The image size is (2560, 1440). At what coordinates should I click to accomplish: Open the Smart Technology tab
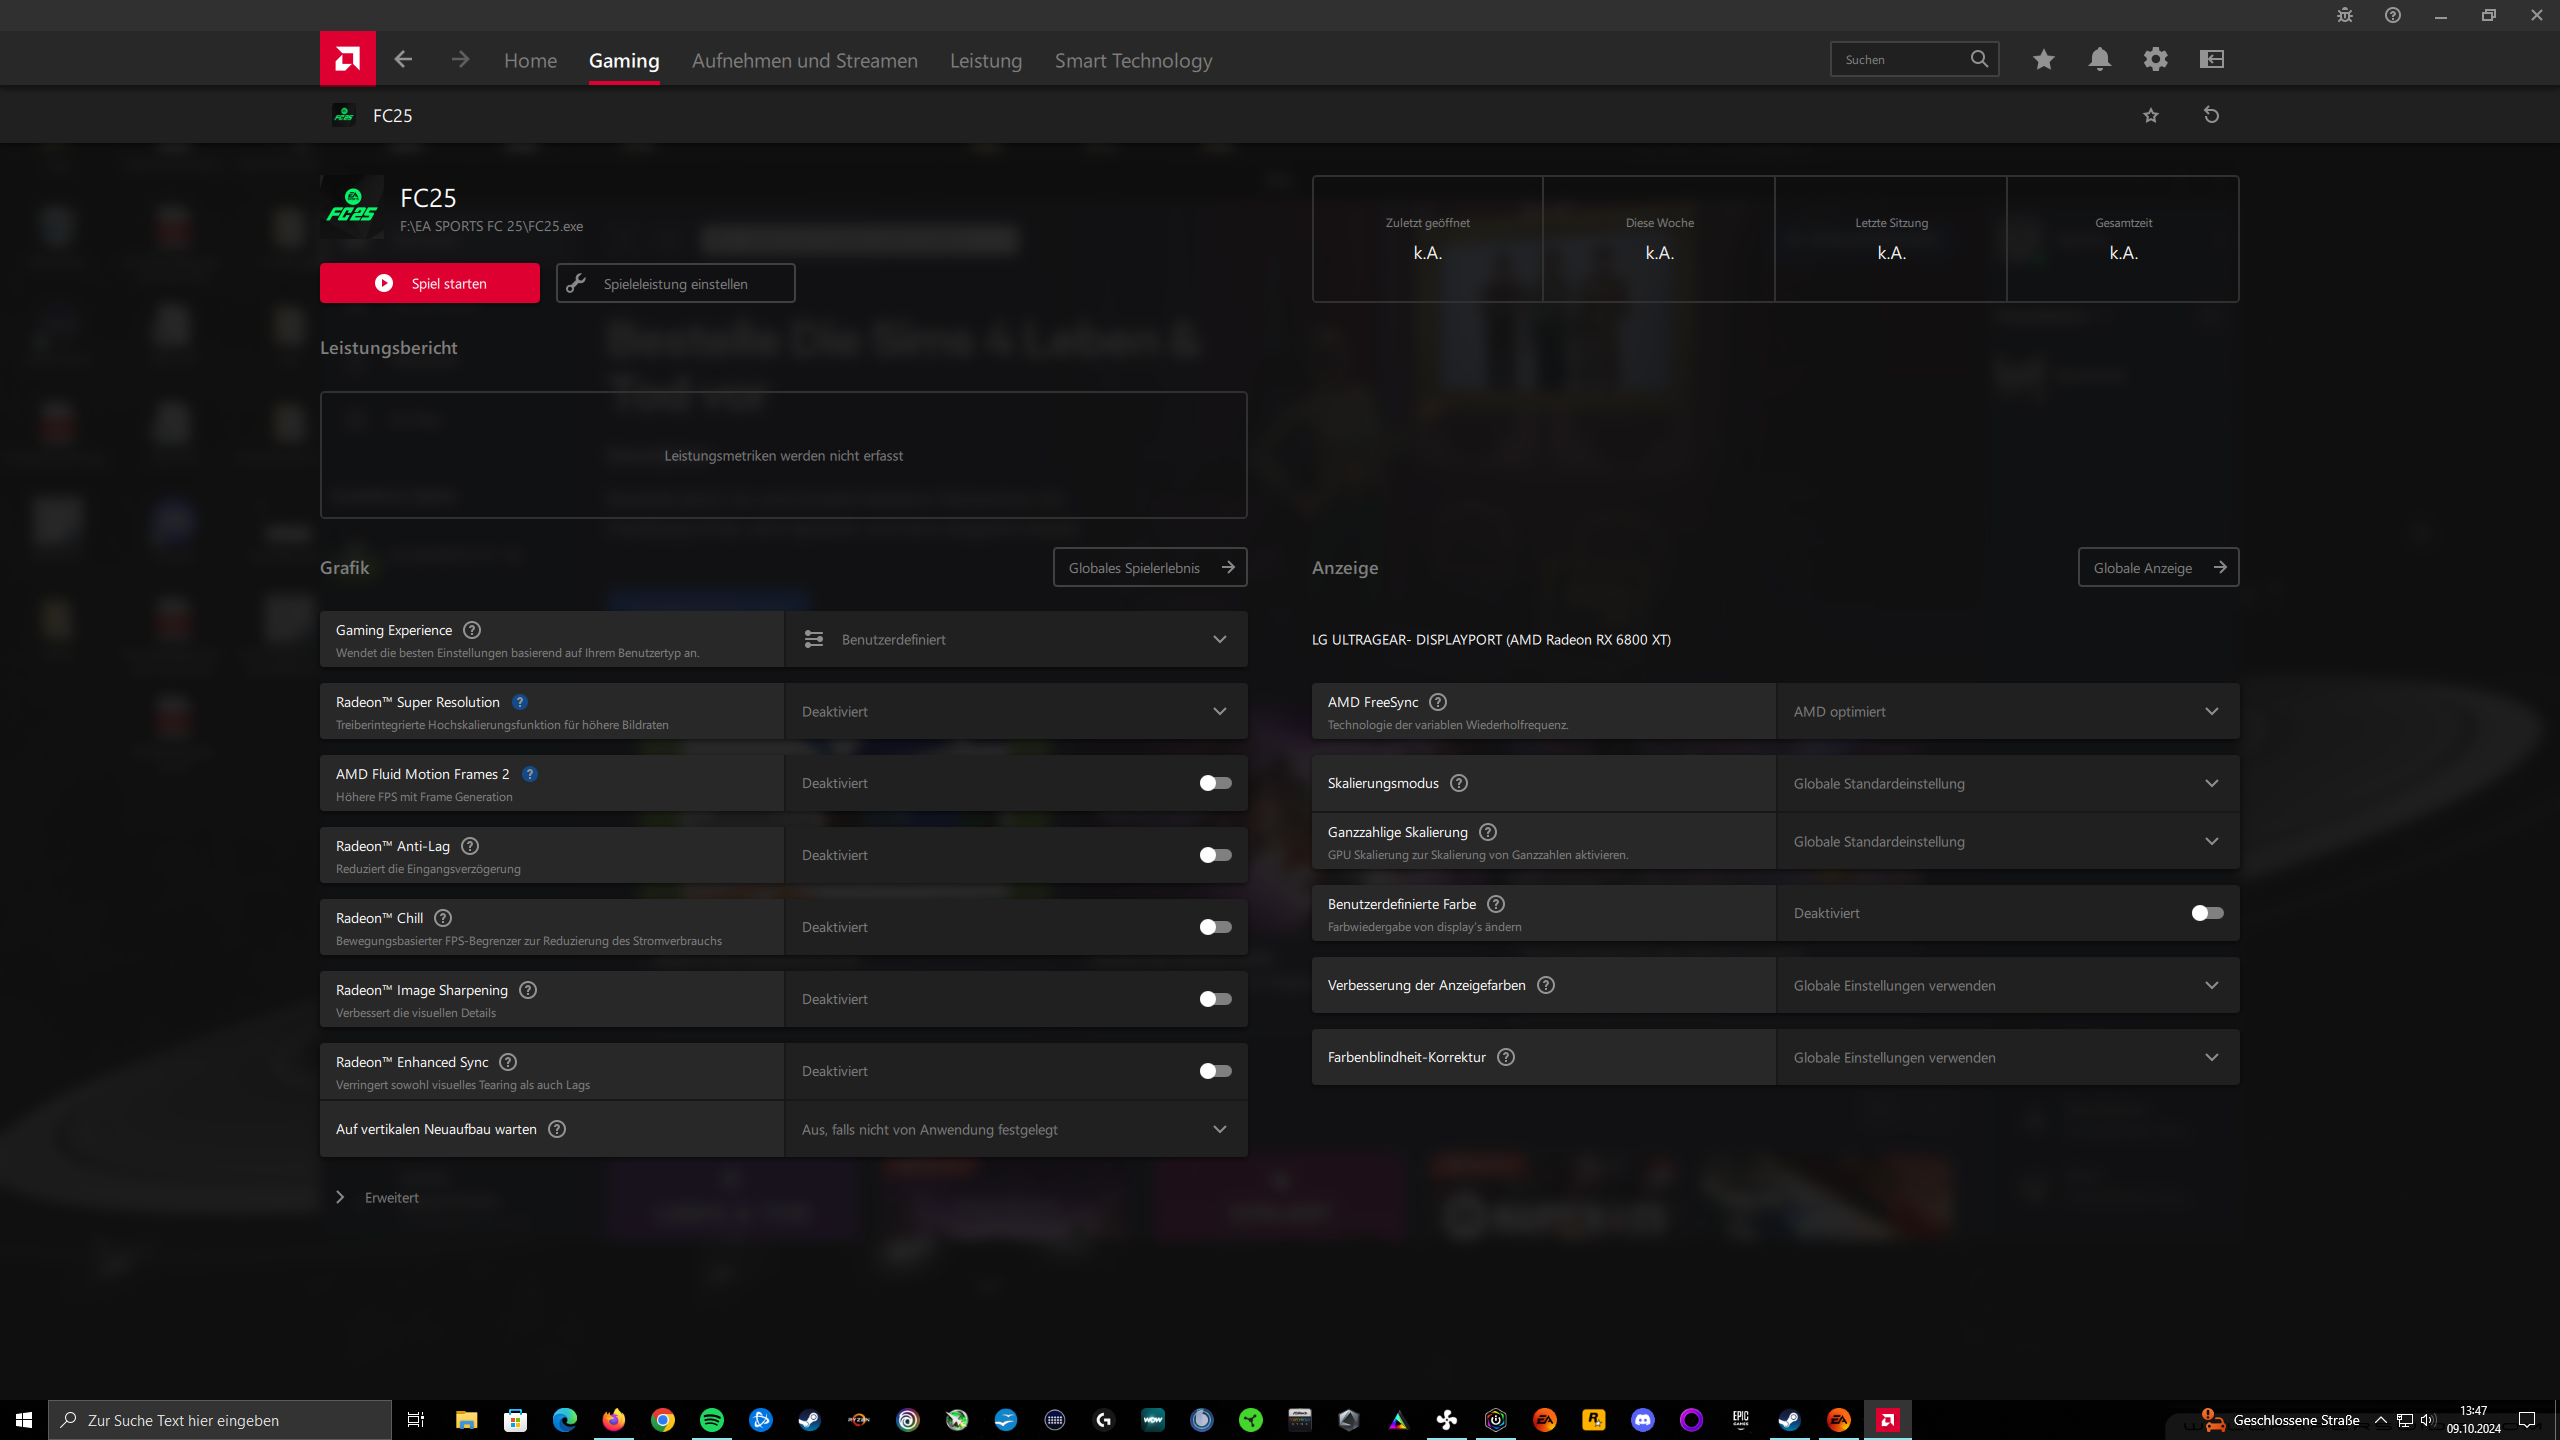(1134, 61)
